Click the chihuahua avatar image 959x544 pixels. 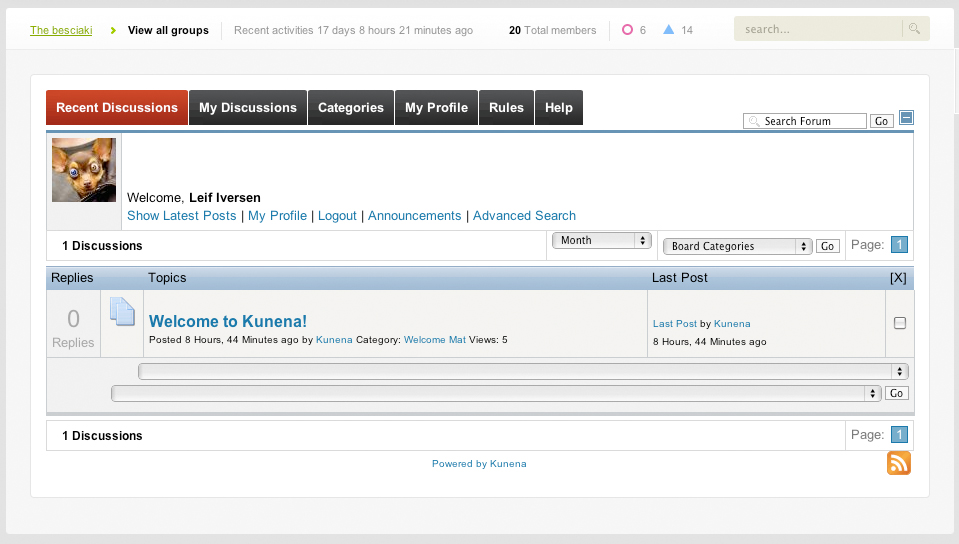pos(84,170)
